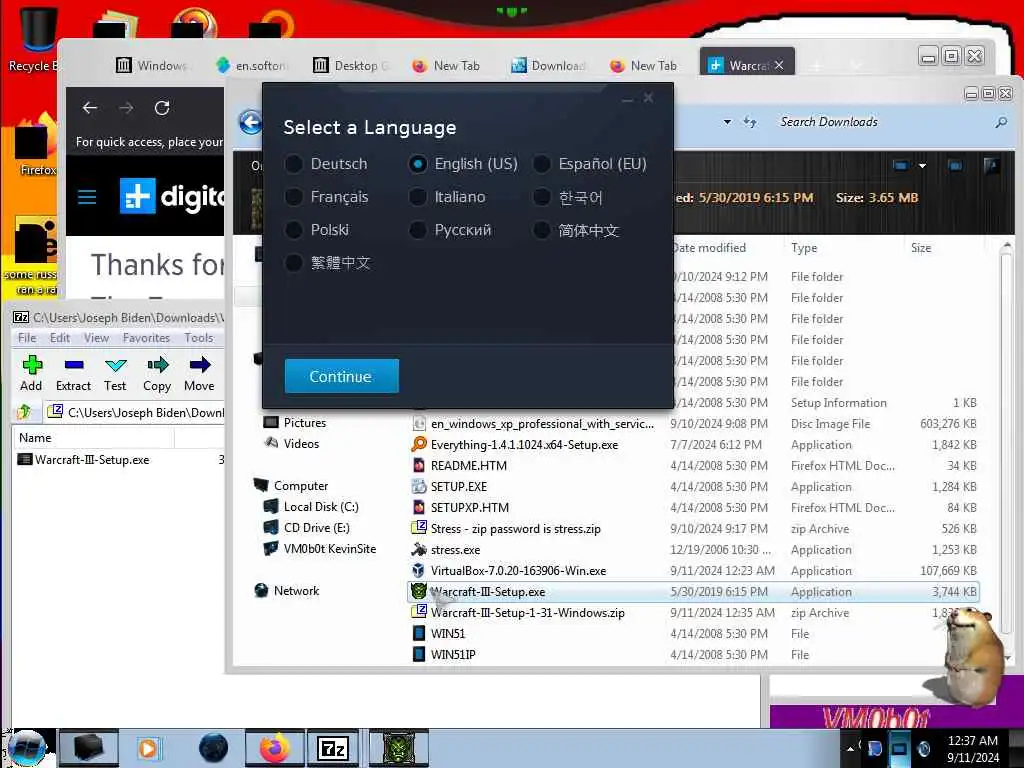Open the hamburger menu on the webpage
The image size is (1024, 768).
(x=87, y=197)
